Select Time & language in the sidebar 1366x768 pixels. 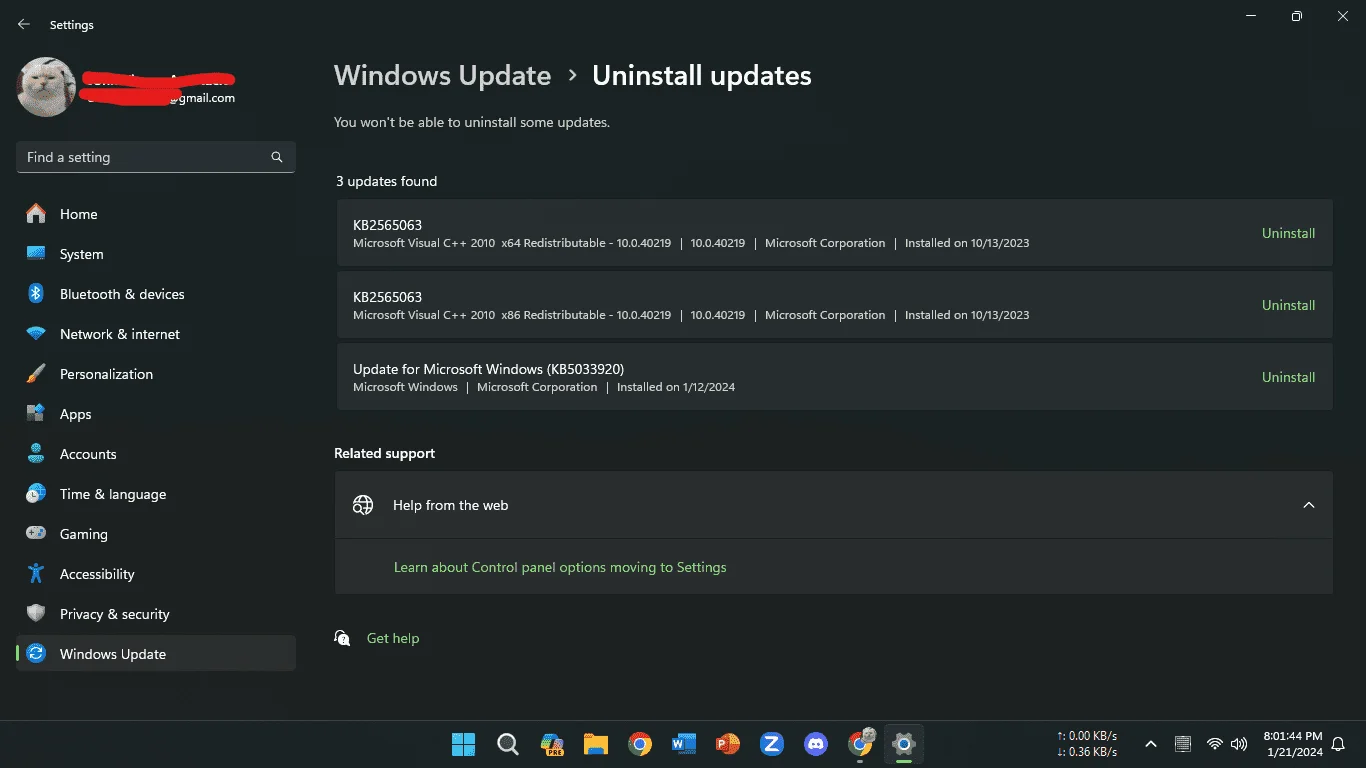pyautogui.click(x=156, y=494)
